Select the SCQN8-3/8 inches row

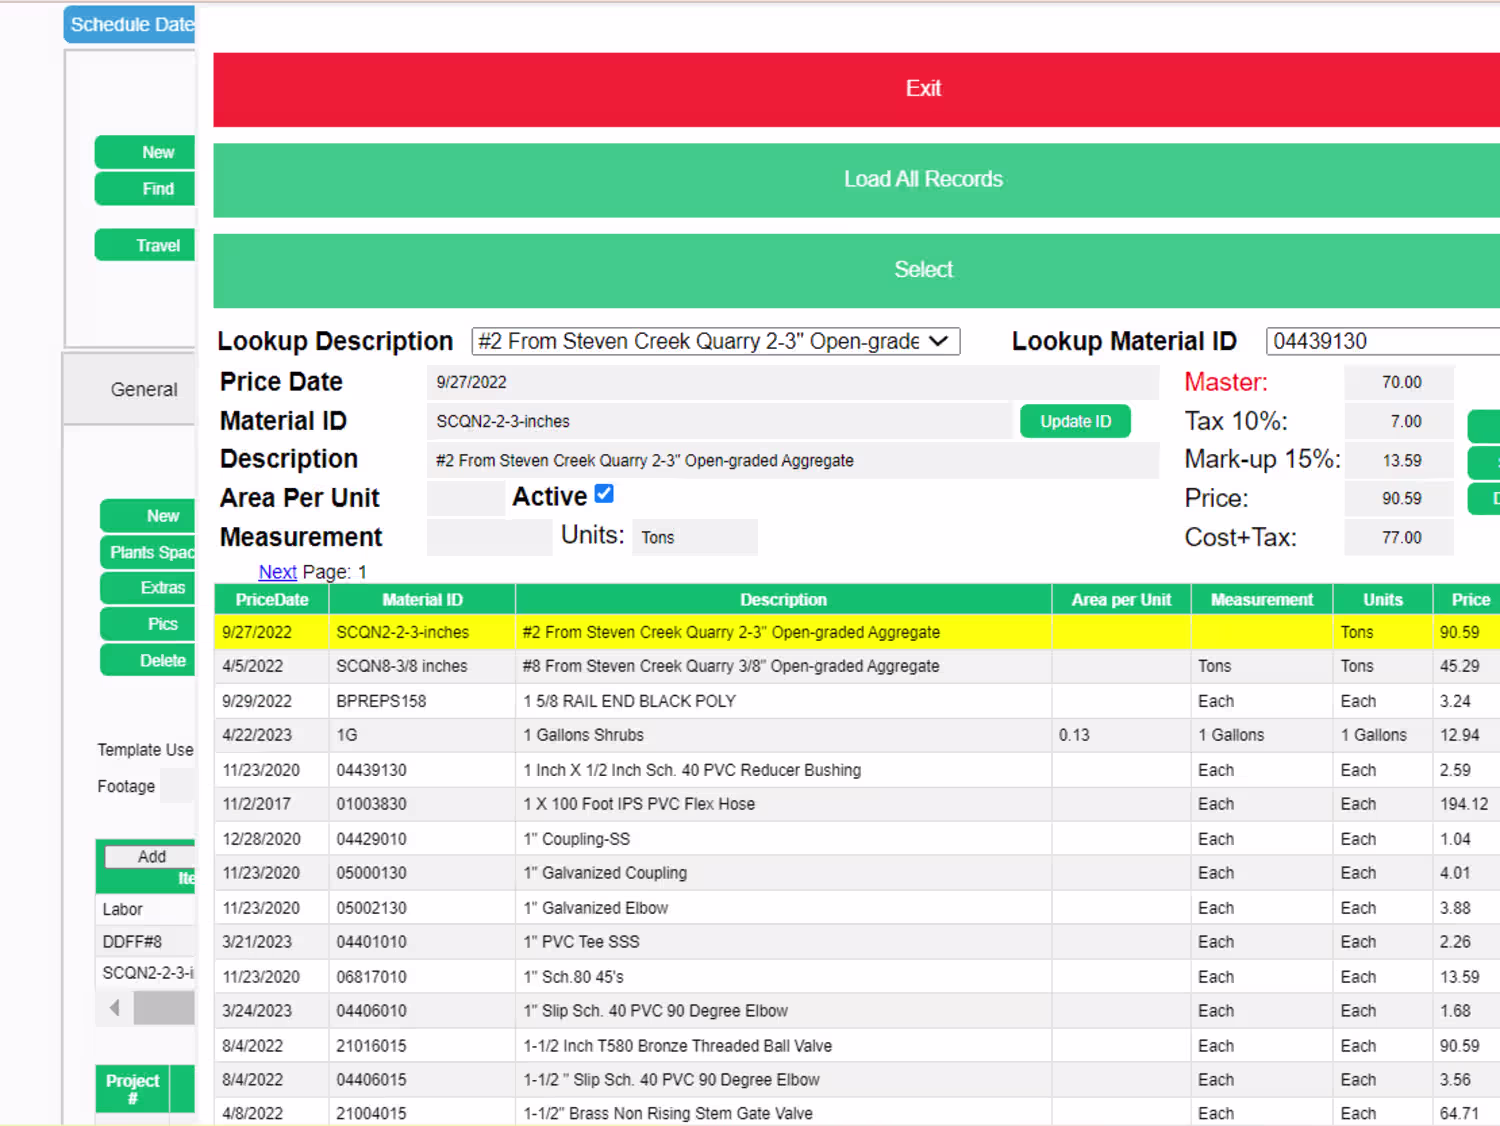click(x=857, y=667)
